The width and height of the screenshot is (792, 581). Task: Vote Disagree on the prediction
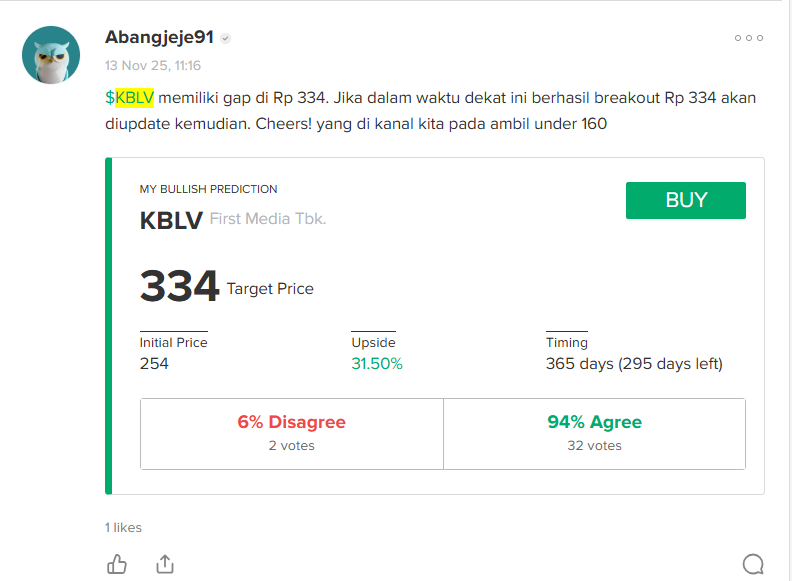(291, 433)
